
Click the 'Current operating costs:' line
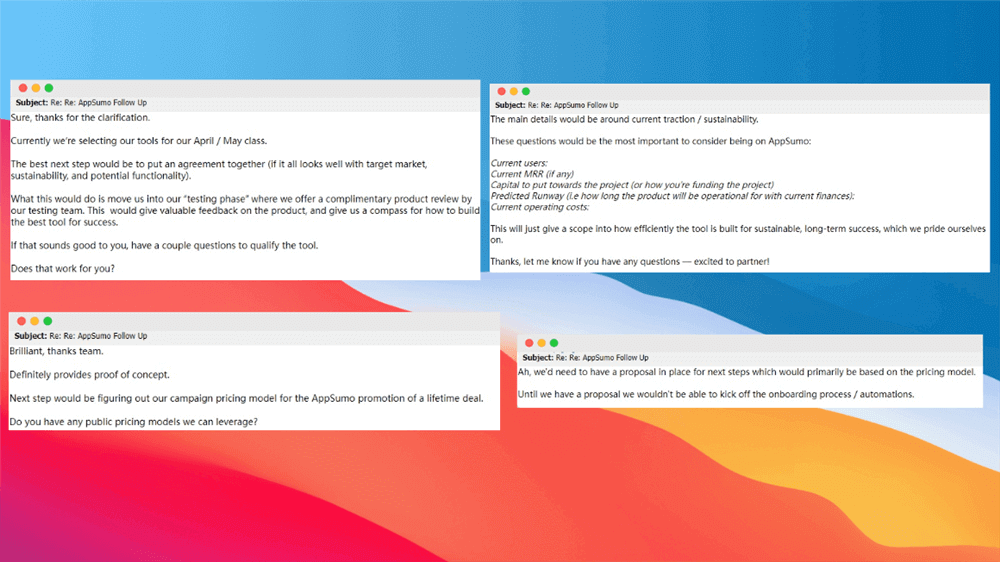point(540,207)
